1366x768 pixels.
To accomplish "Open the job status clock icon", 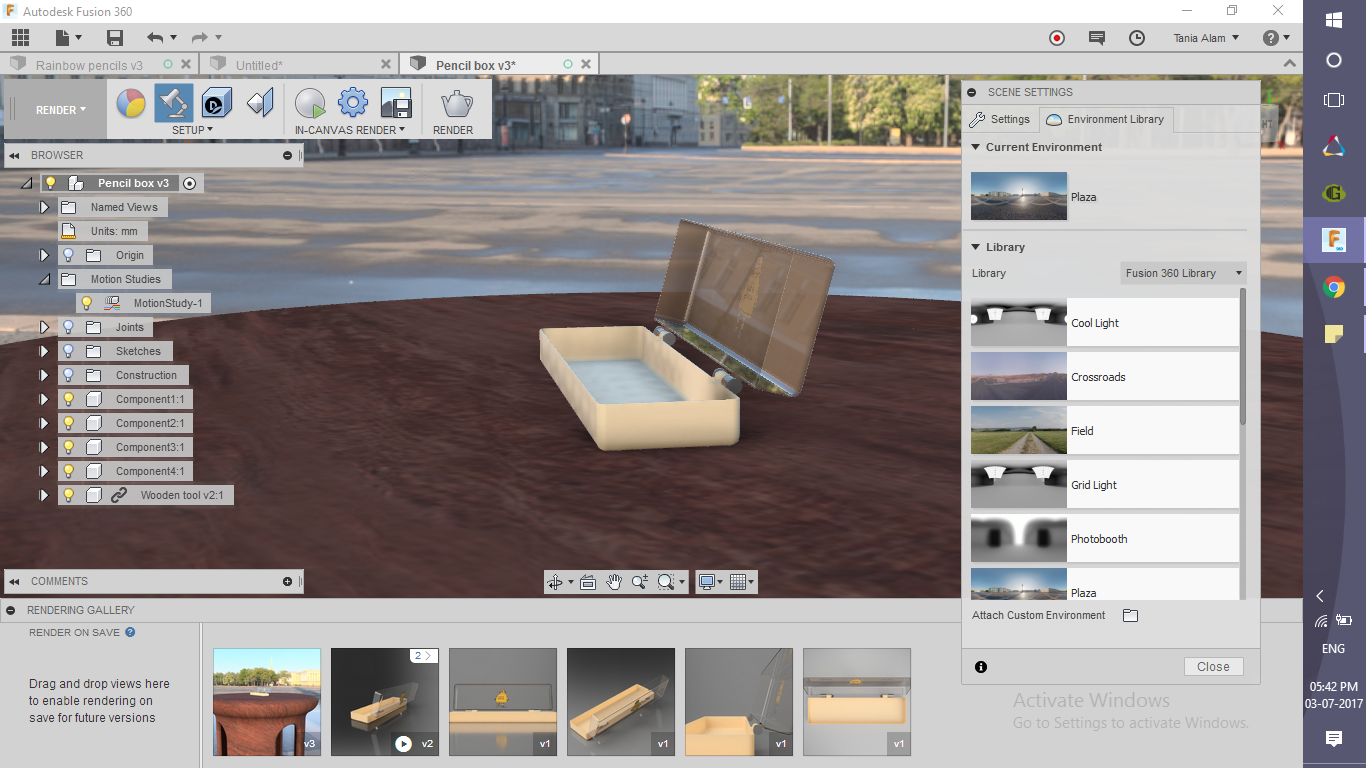I will click(1137, 38).
